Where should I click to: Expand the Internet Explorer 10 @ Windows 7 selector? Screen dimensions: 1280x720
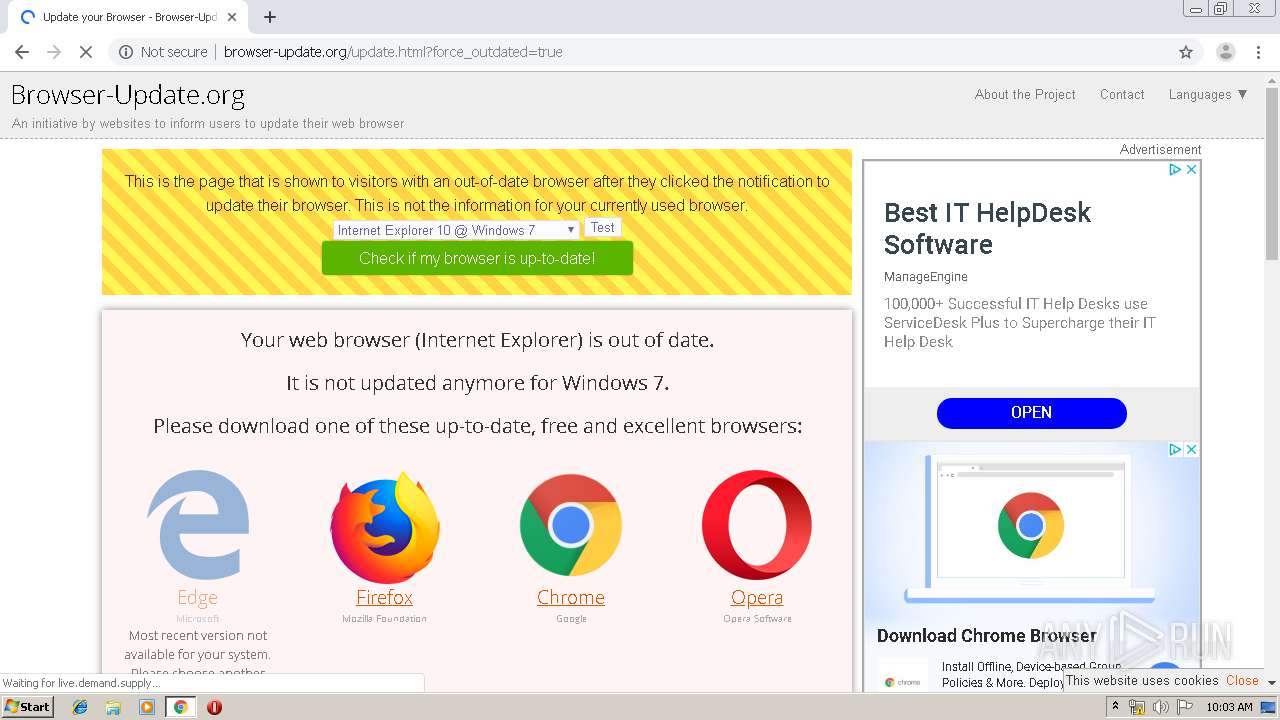[456, 230]
